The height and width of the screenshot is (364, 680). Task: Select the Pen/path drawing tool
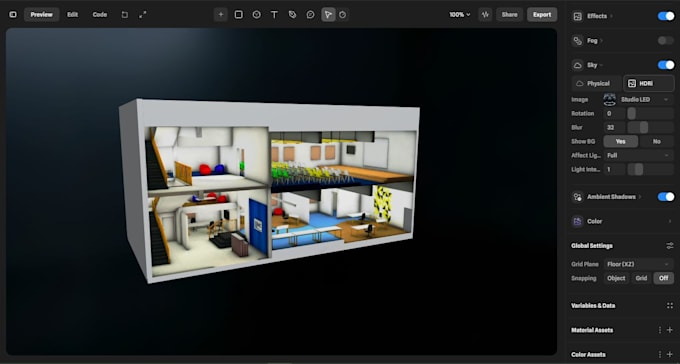coord(292,15)
